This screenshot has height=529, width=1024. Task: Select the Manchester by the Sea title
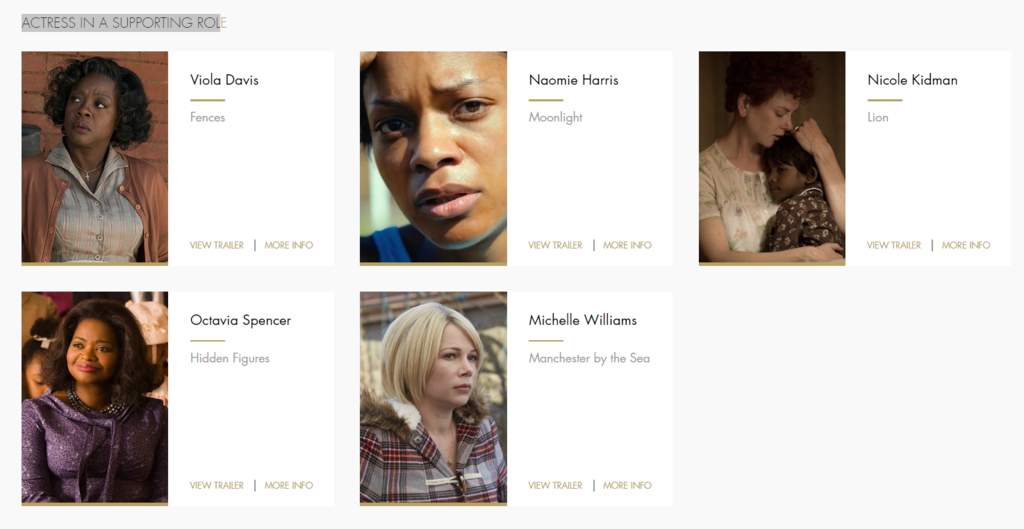(x=589, y=359)
